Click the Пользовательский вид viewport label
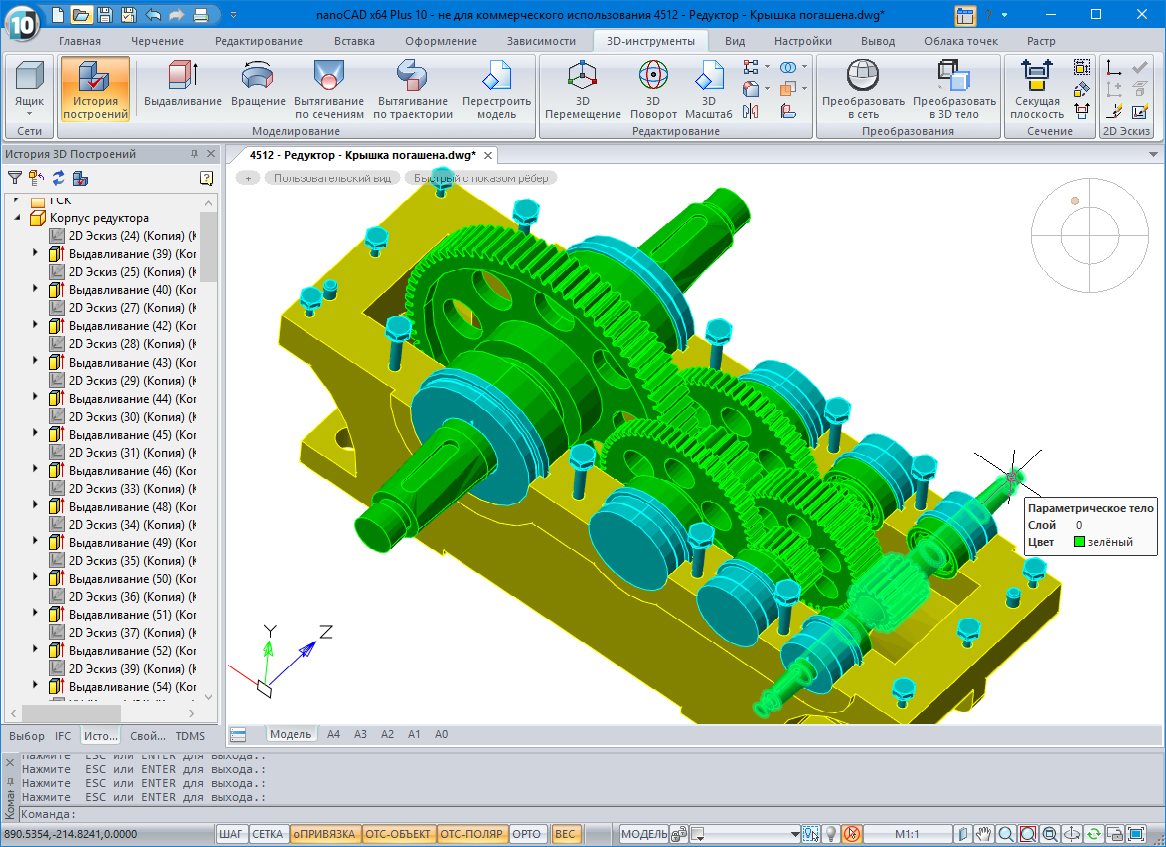Viewport: 1166px width, 847px height. click(x=330, y=178)
